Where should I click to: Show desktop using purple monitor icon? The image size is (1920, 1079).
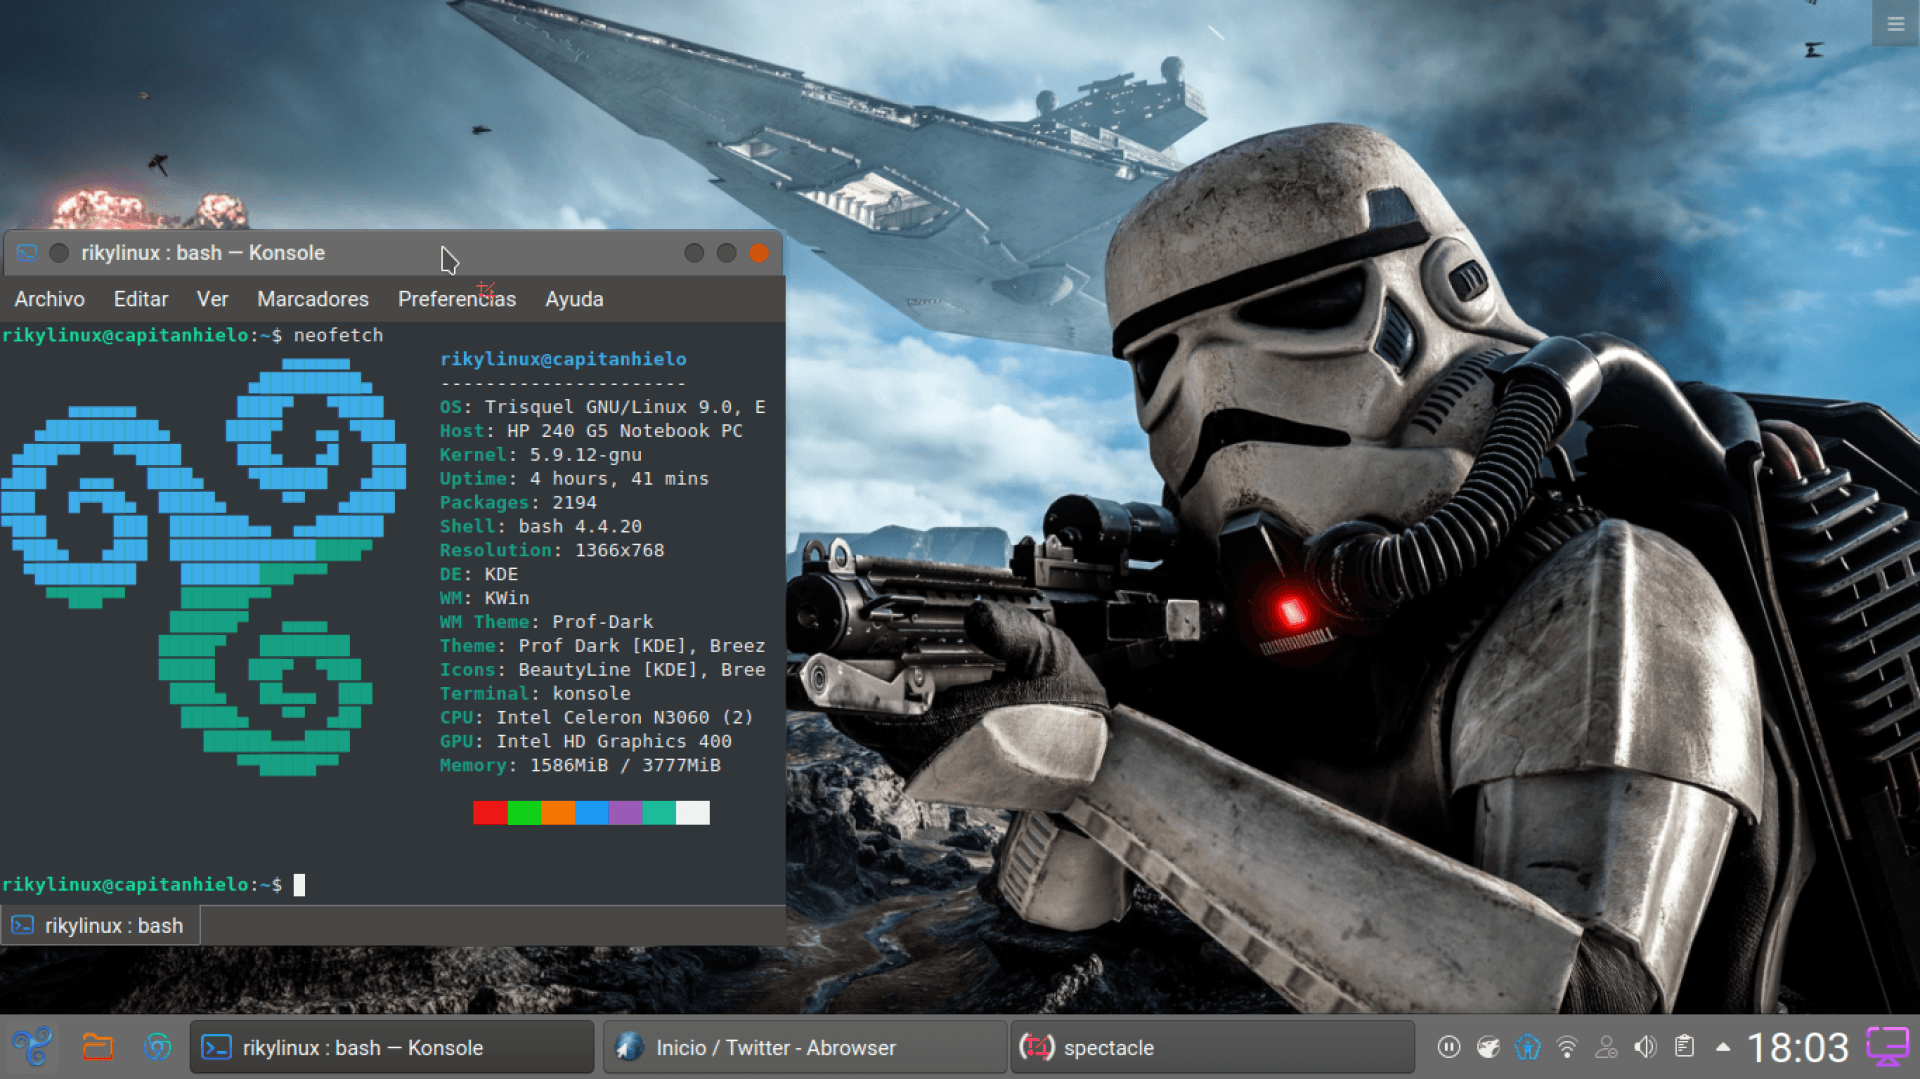(1888, 1047)
